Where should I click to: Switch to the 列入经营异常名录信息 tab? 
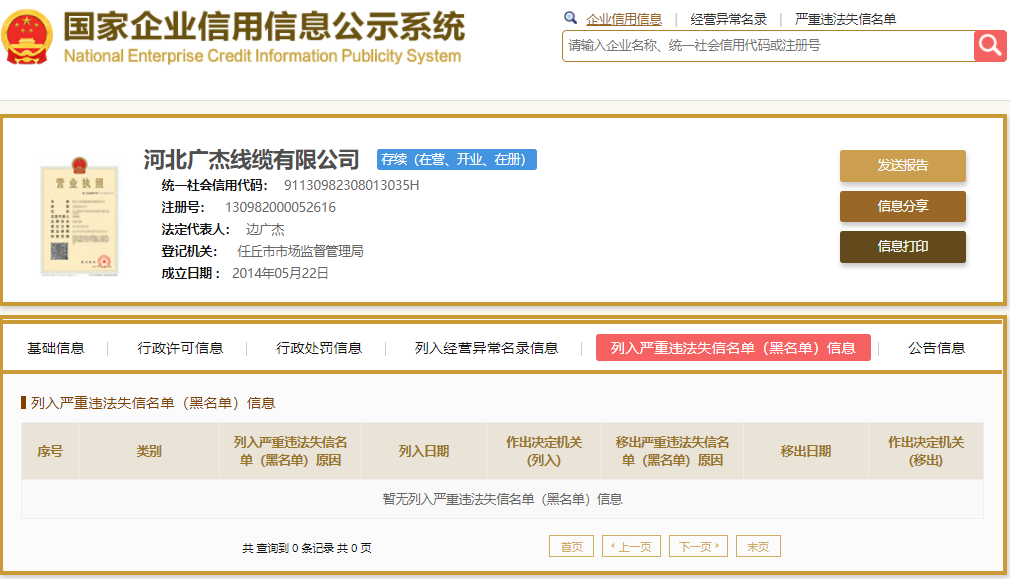click(x=486, y=348)
